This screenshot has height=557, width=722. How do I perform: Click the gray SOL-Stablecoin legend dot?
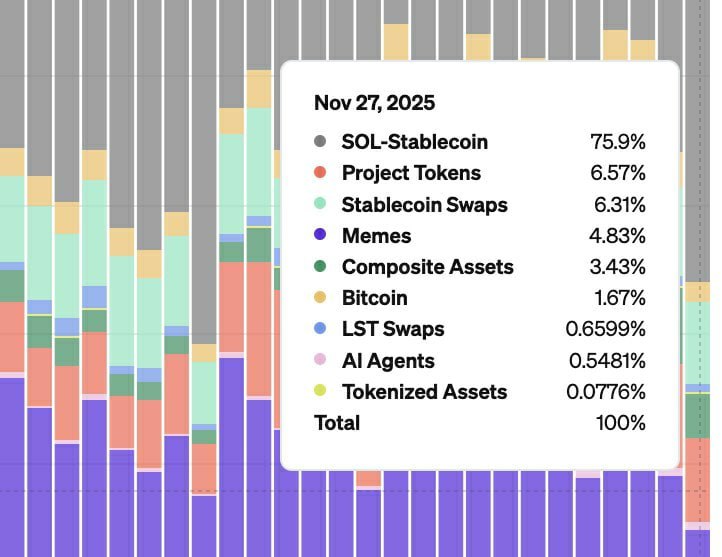click(320, 142)
